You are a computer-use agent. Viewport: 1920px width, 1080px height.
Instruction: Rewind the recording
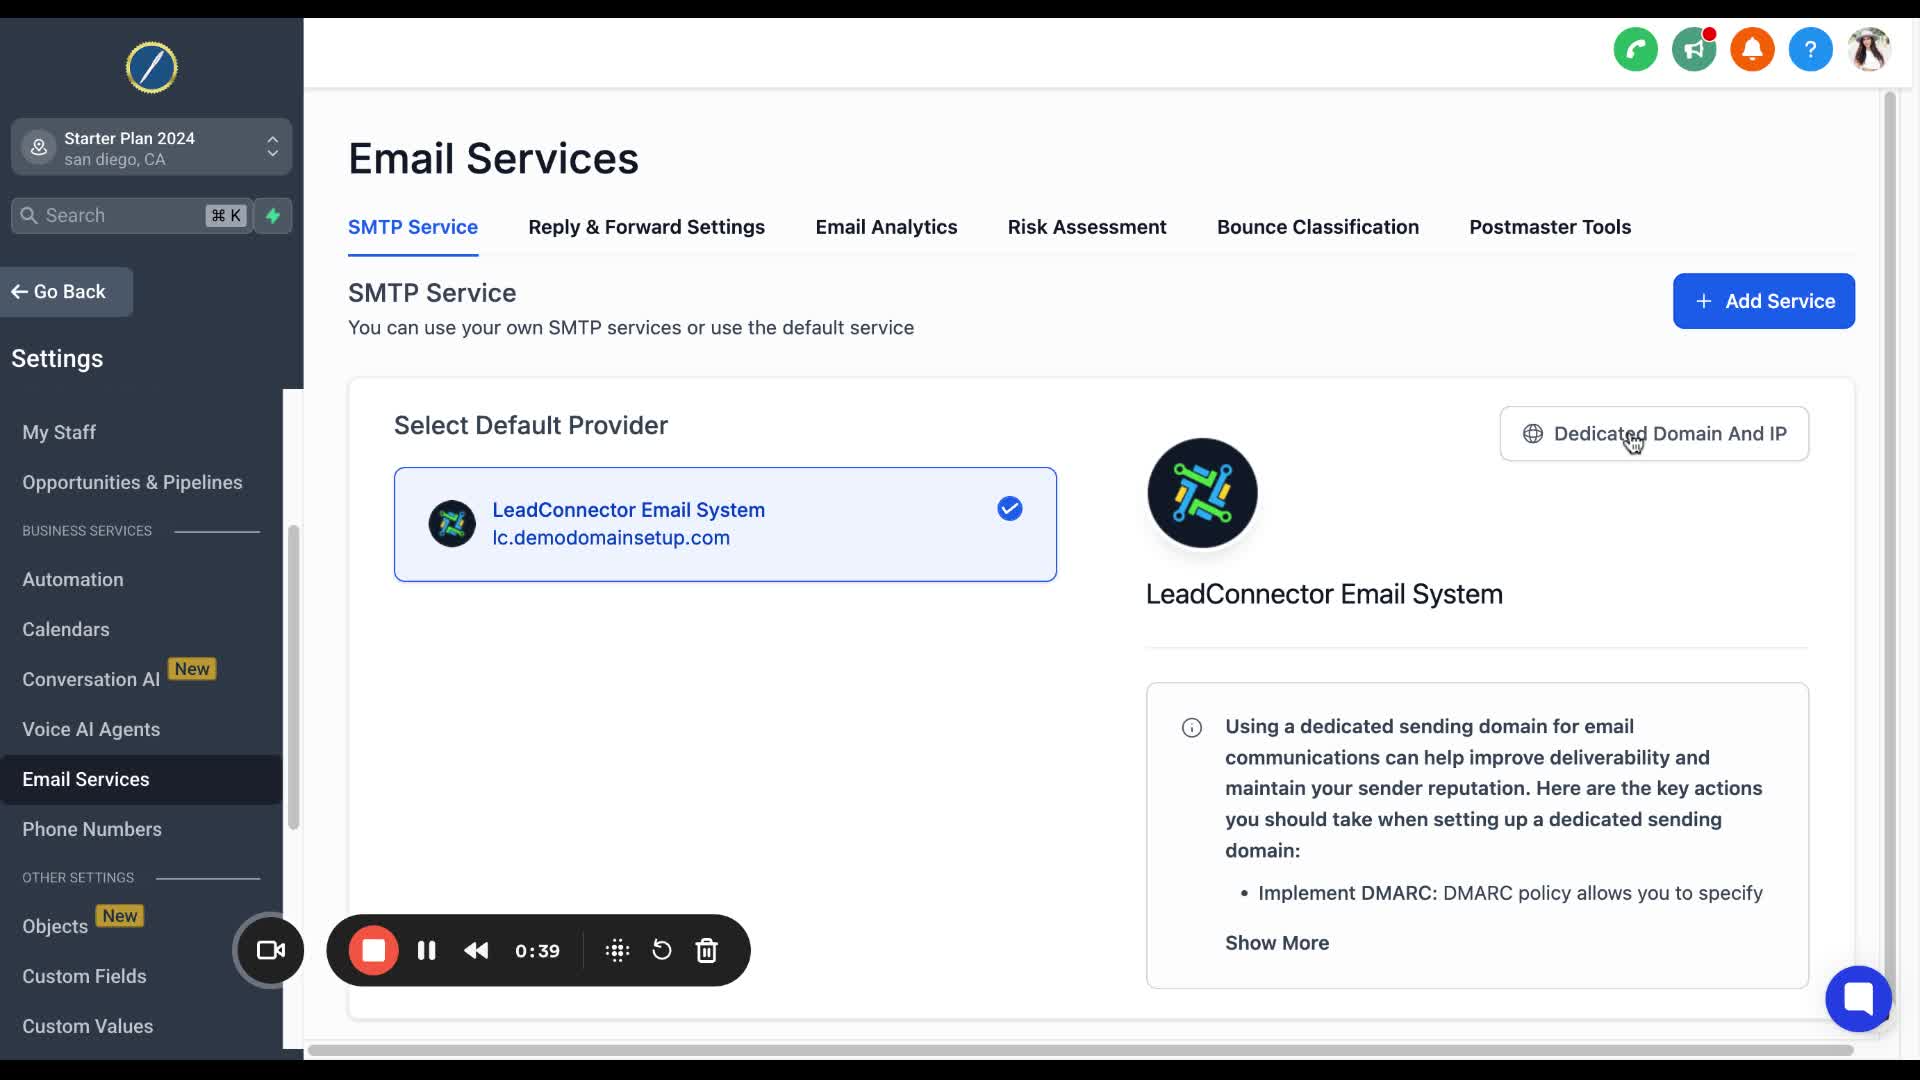pyautogui.click(x=477, y=950)
